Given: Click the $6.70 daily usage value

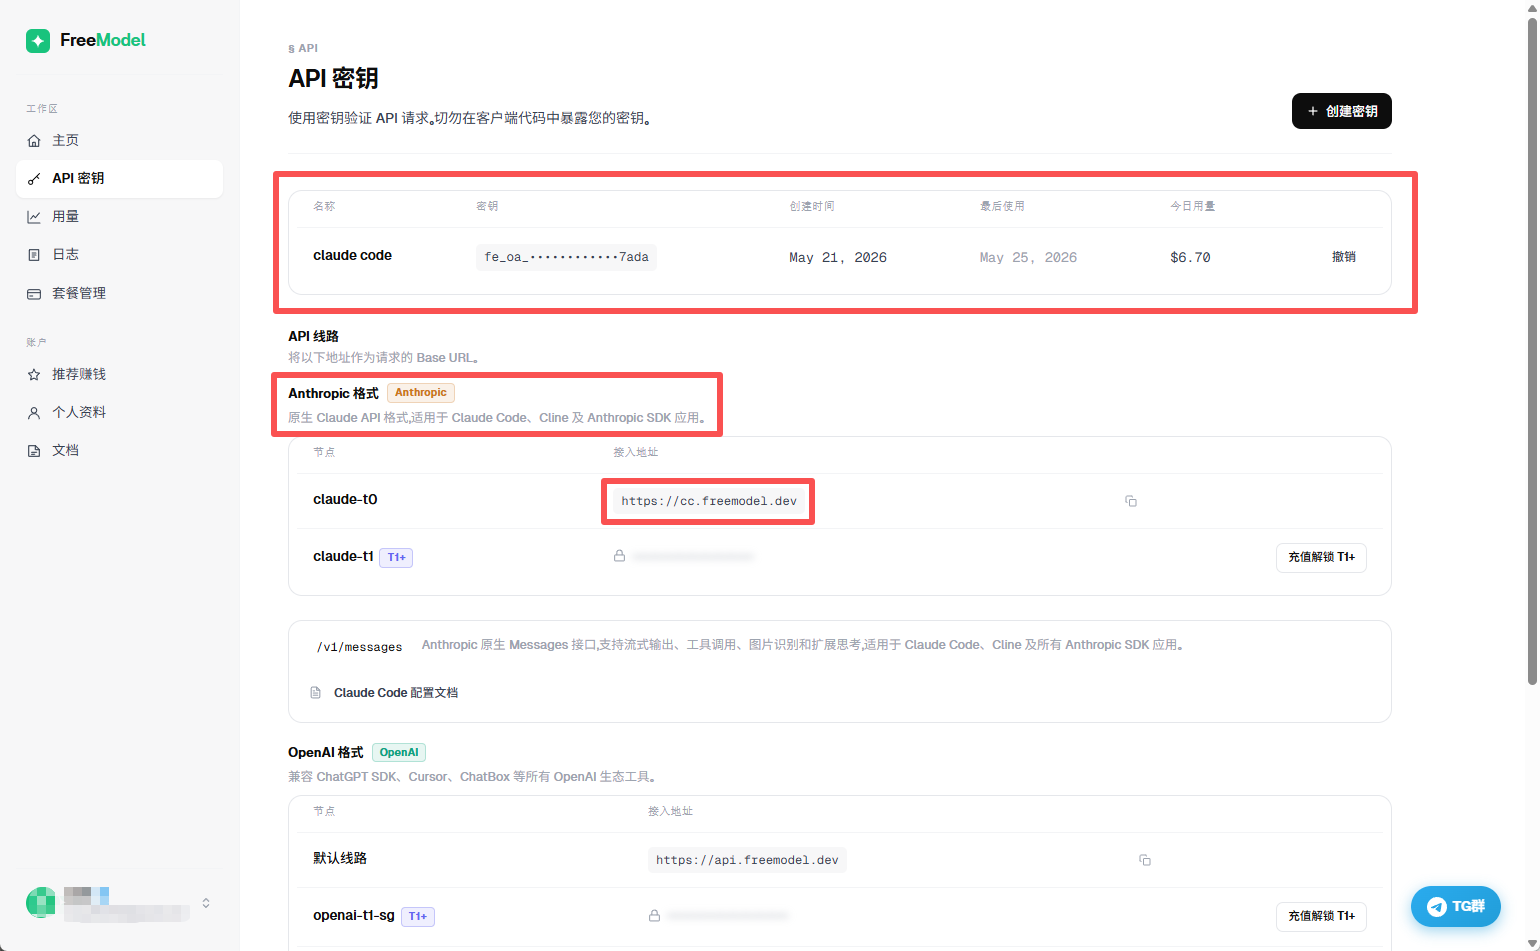Looking at the screenshot, I should tap(1190, 257).
